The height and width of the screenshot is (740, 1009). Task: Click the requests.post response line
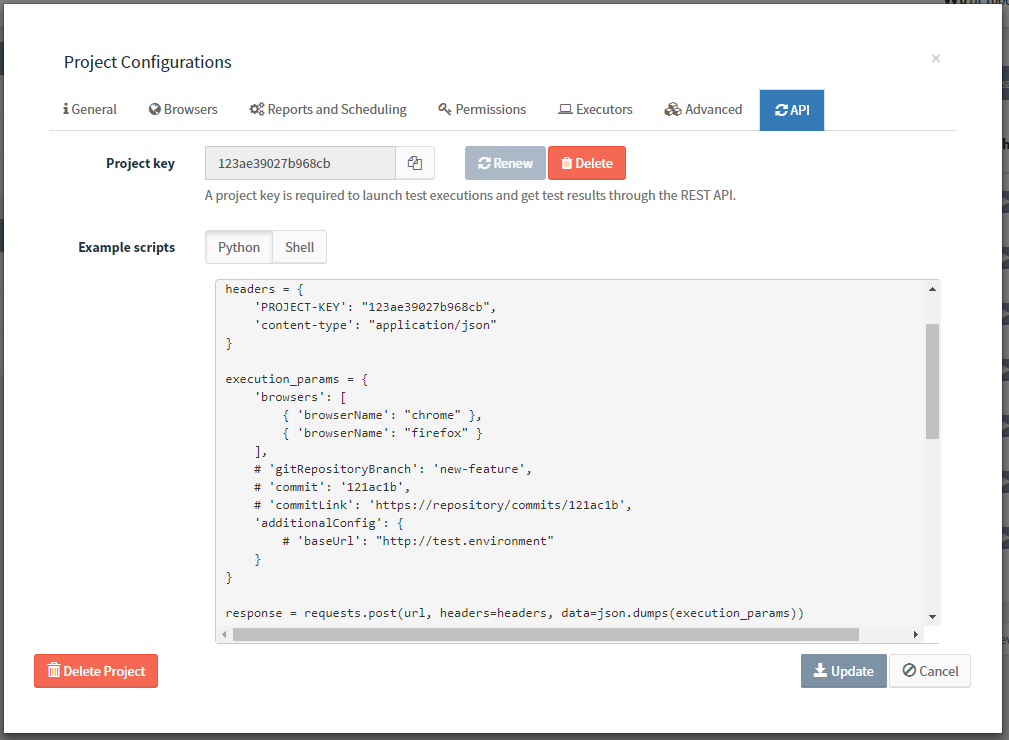[x=514, y=613]
